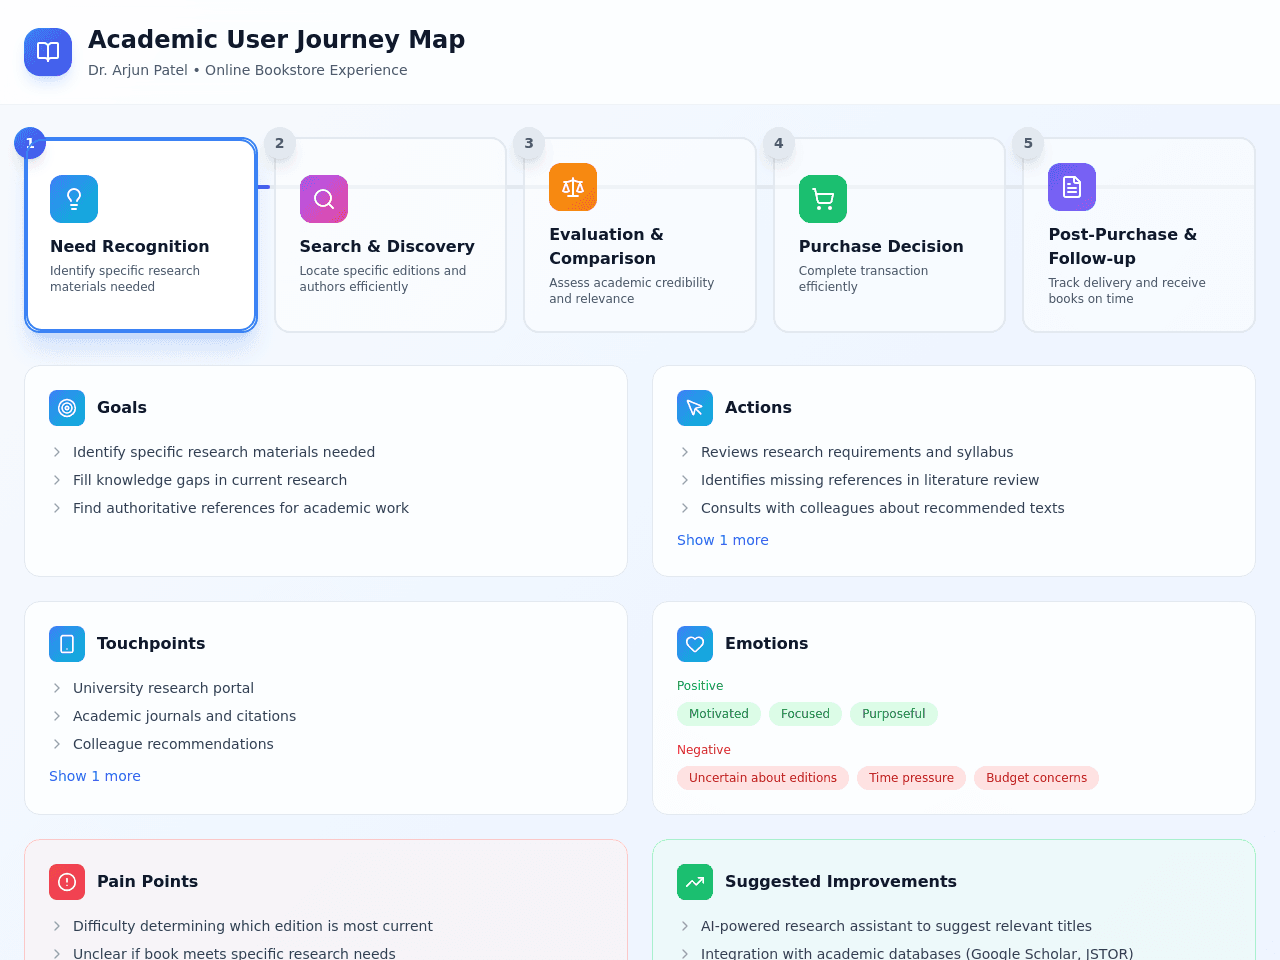The image size is (1280, 960).
Task: Switch to Evaluation & Comparison stage
Action: [x=640, y=235]
